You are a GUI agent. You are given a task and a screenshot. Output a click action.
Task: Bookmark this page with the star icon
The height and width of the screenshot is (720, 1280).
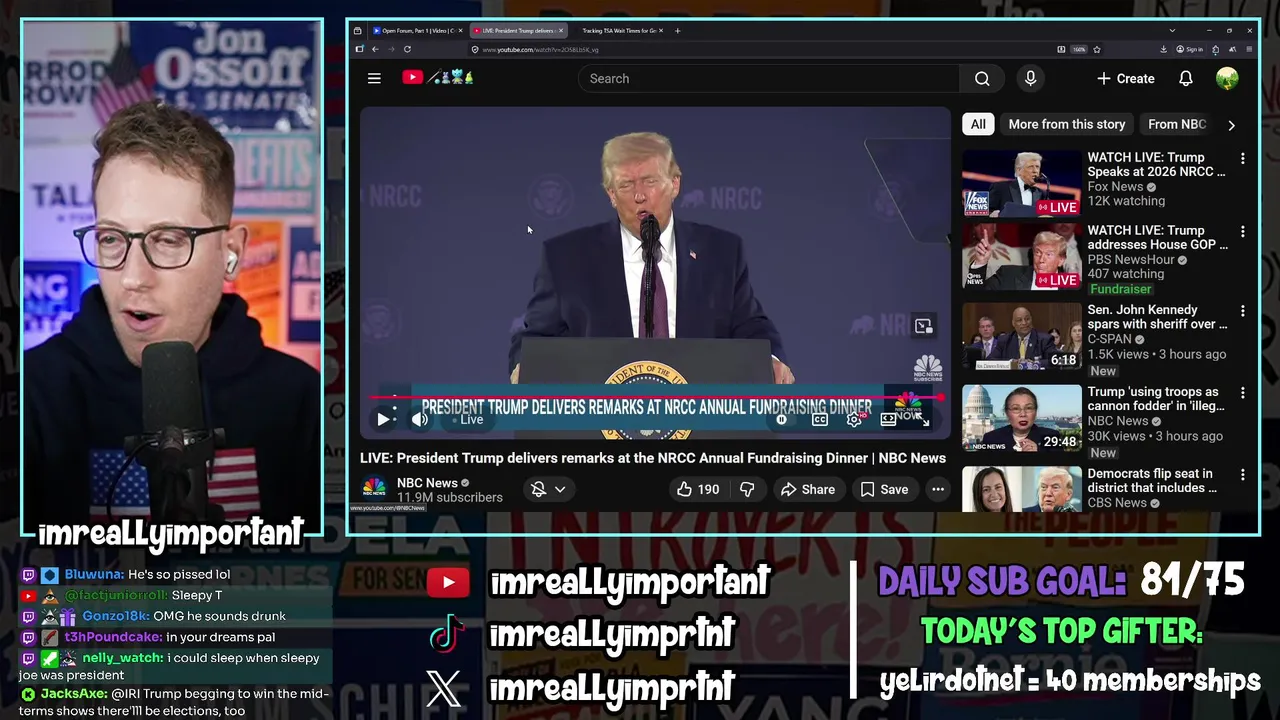pyautogui.click(x=1097, y=50)
